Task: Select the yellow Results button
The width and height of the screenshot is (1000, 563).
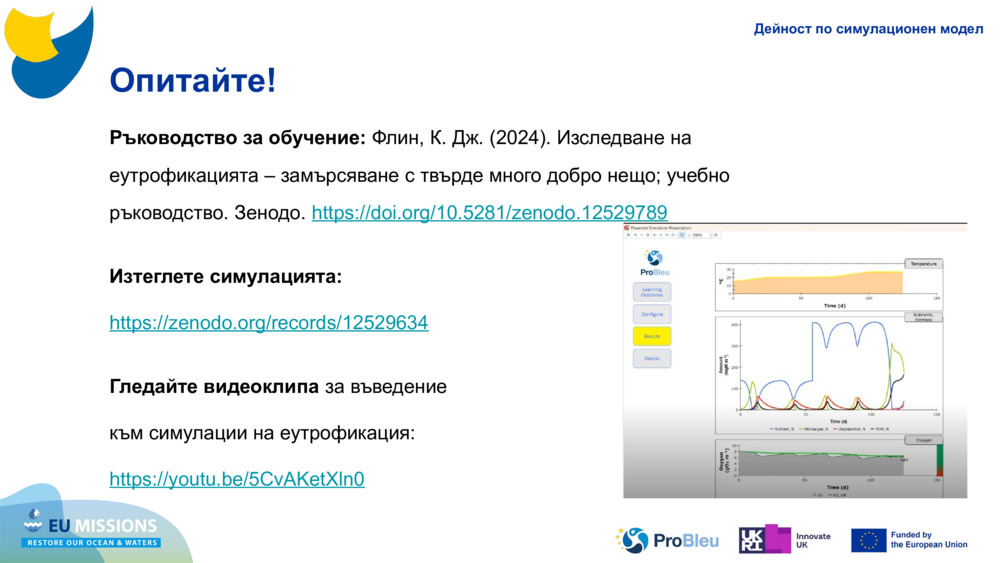Action: (652, 336)
